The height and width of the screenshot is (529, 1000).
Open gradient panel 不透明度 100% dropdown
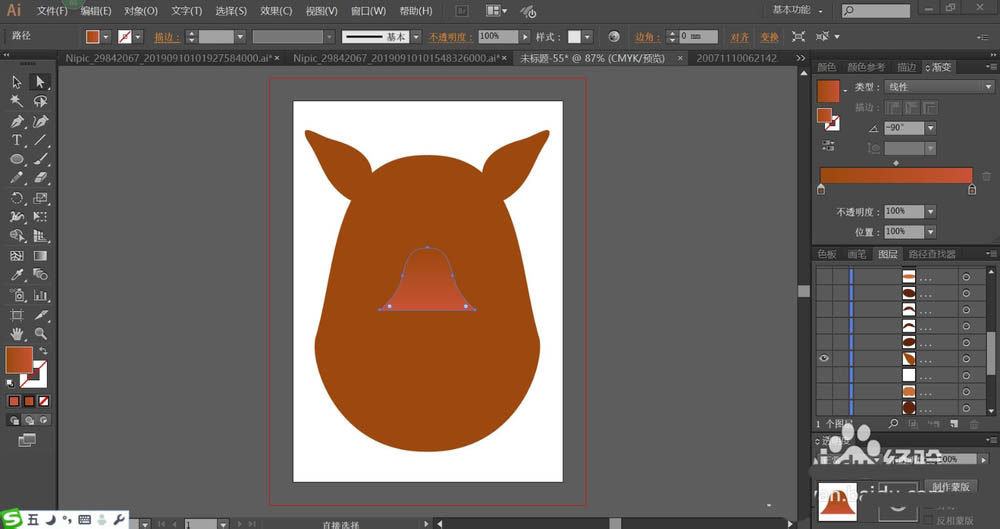(931, 211)
